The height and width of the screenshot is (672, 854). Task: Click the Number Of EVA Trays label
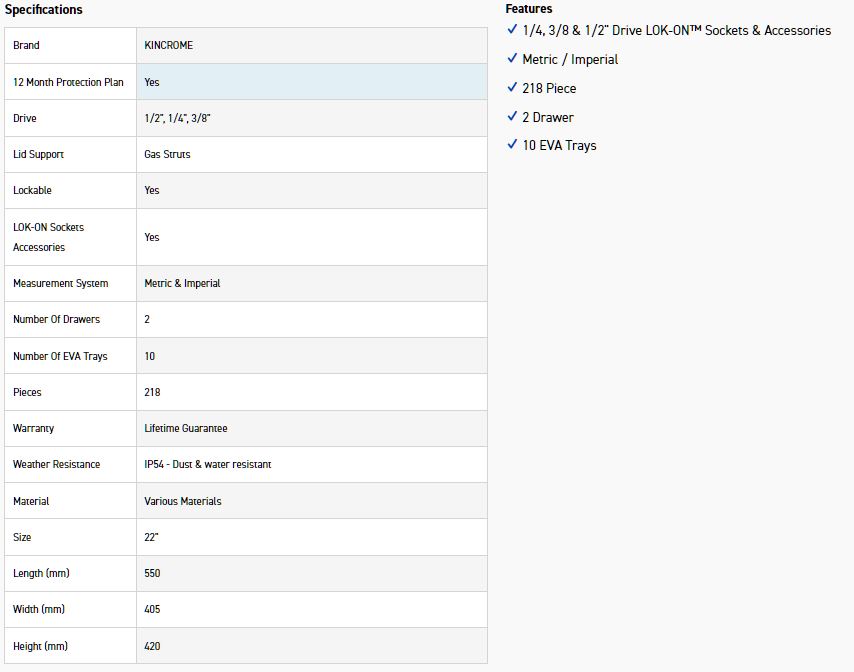click(x=60, y=356)
